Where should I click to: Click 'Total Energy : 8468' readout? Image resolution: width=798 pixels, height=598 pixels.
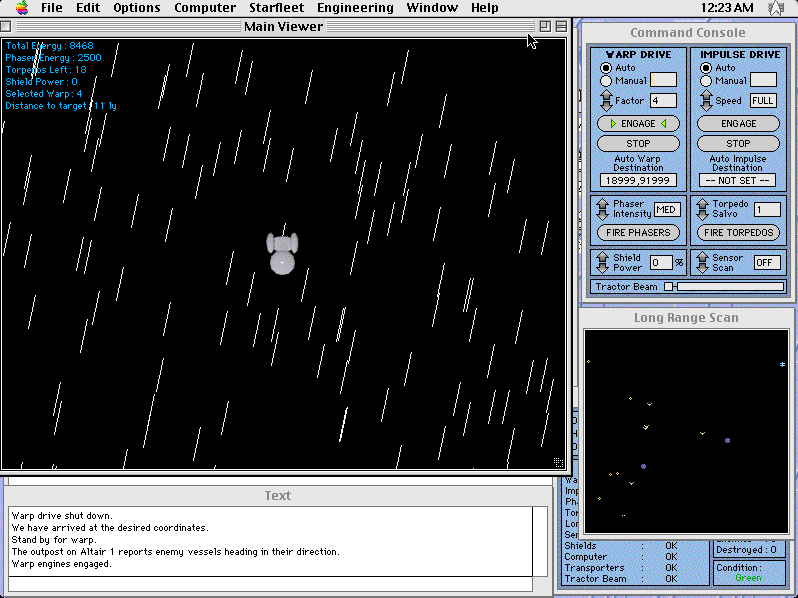click(49, 45)
